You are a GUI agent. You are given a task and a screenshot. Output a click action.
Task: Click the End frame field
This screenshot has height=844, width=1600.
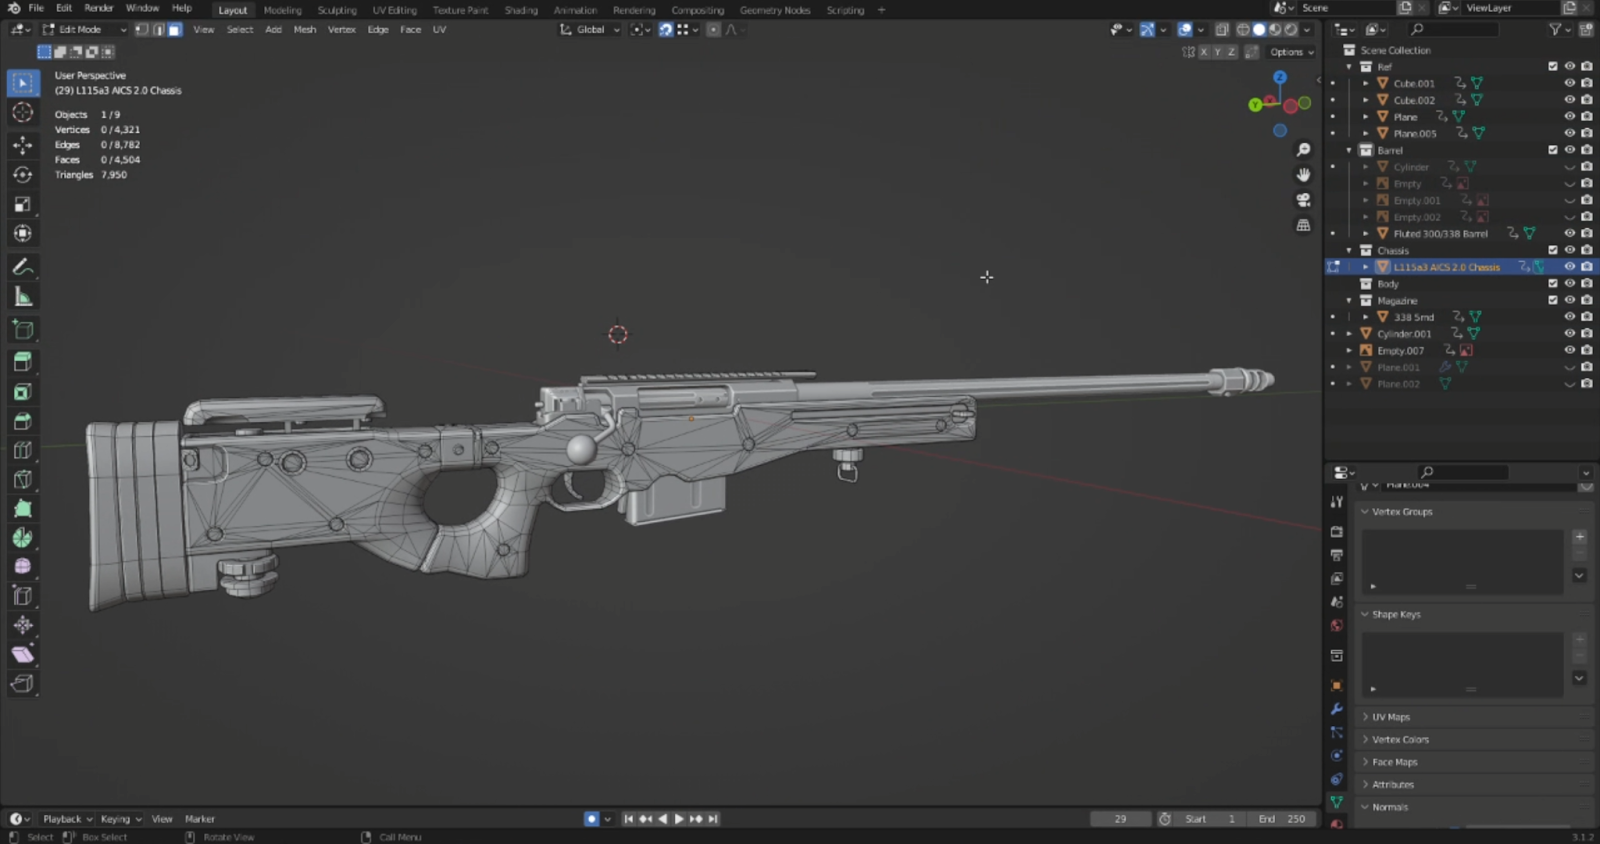click(x=1282, y=819)
